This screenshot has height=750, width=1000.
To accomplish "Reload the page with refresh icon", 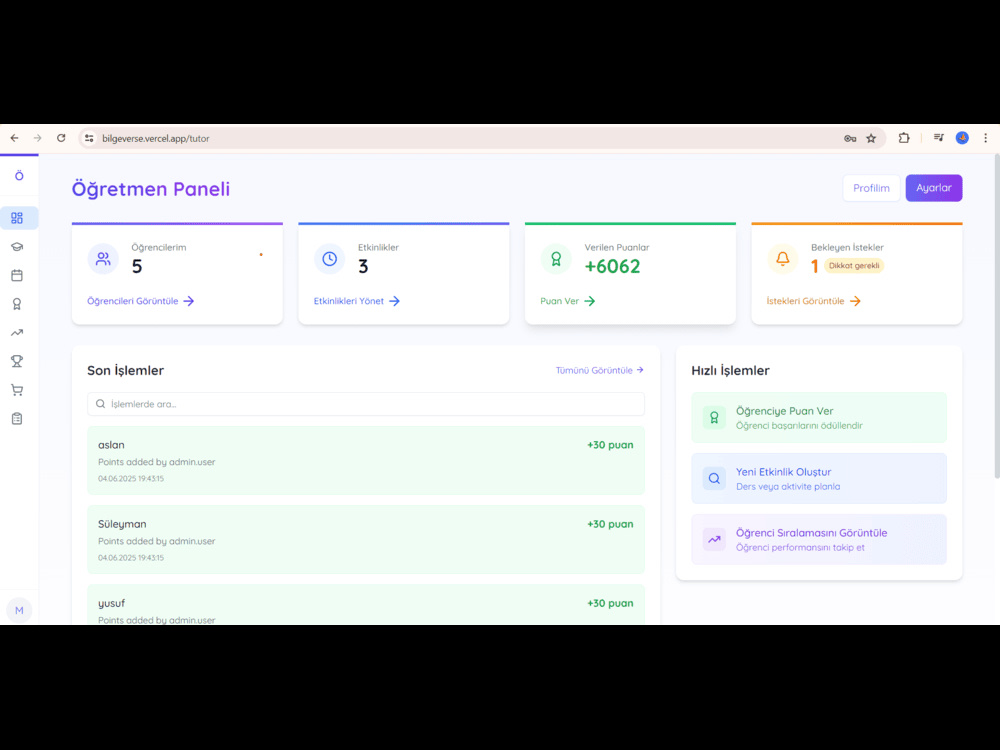I will pos(61,138).
